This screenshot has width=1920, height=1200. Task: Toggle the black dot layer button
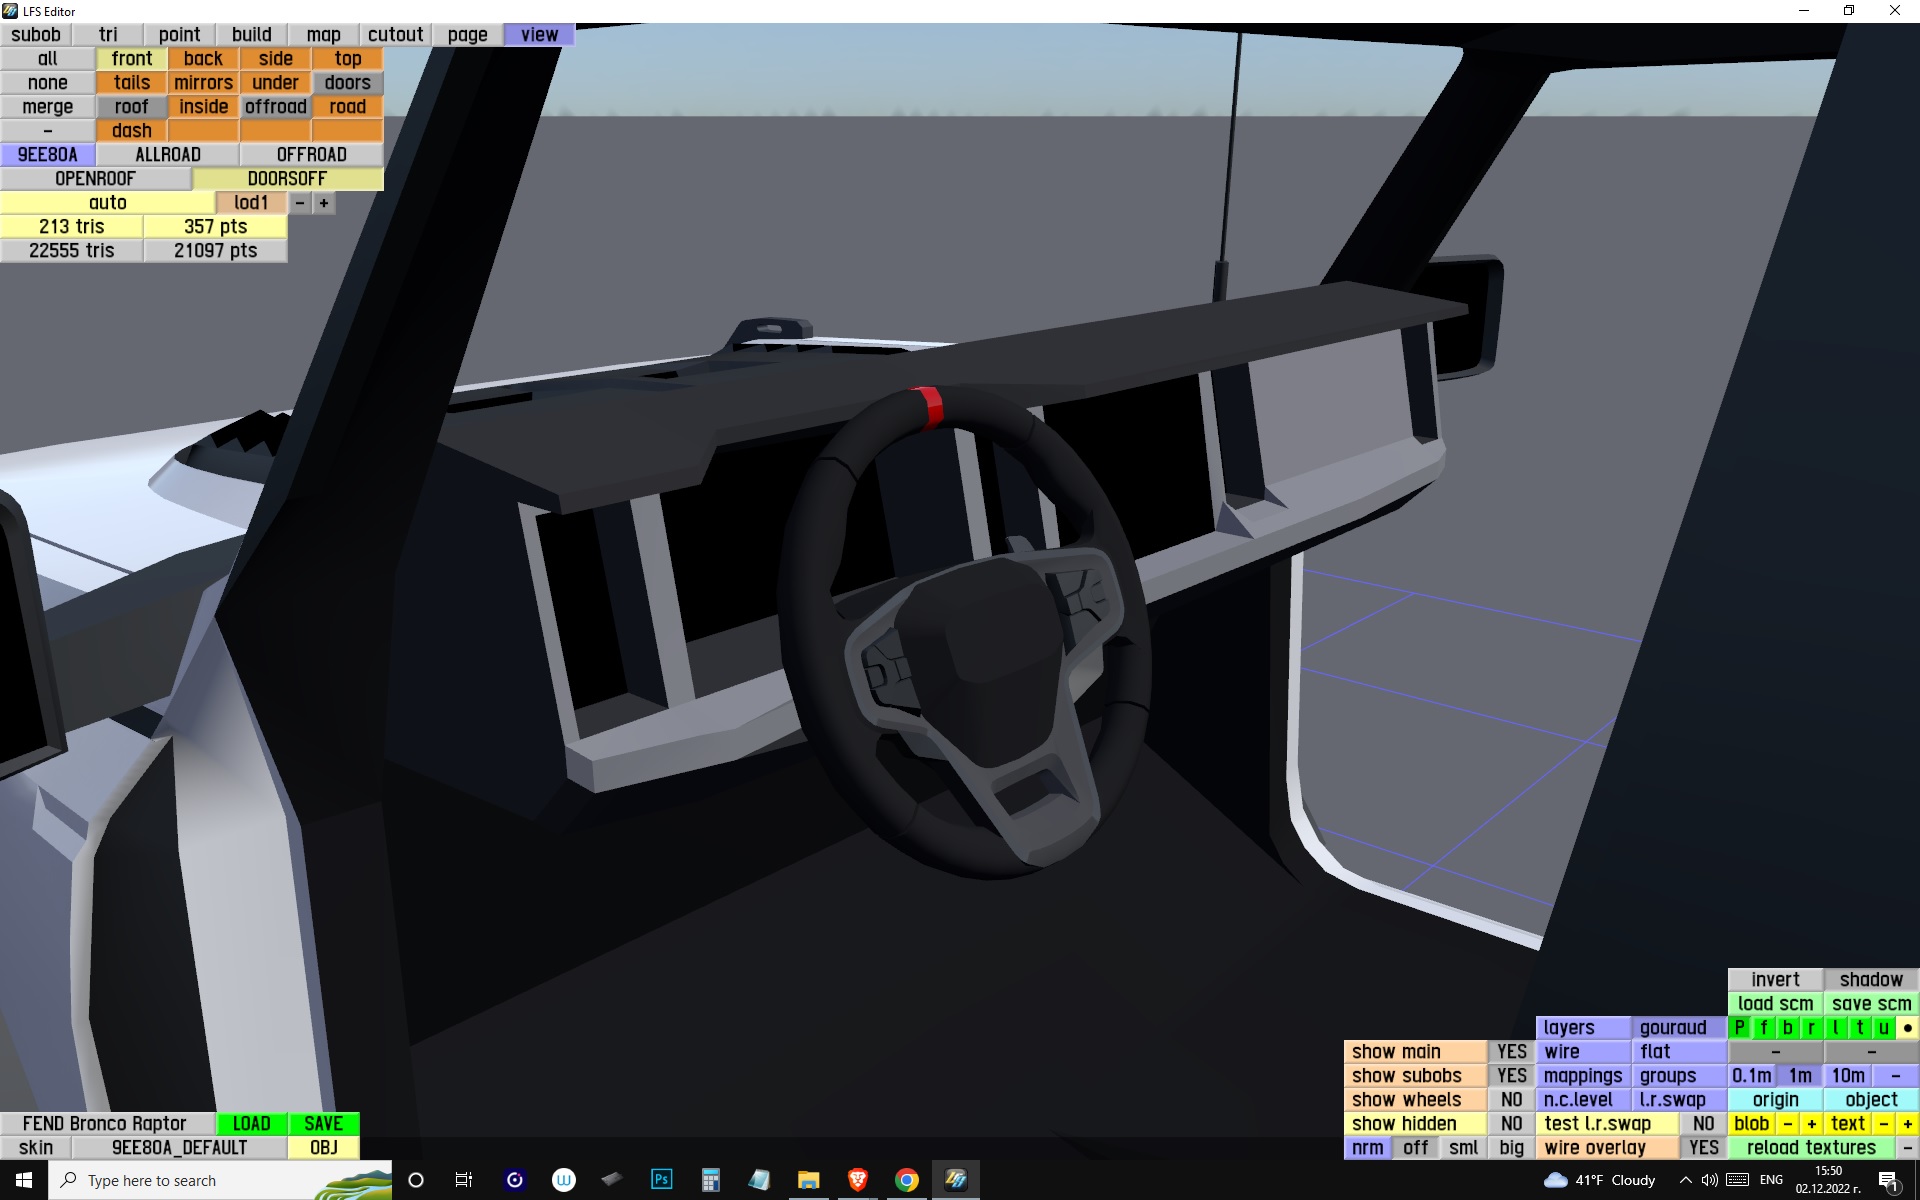pyautogui.click(x=1907, y=1028)
